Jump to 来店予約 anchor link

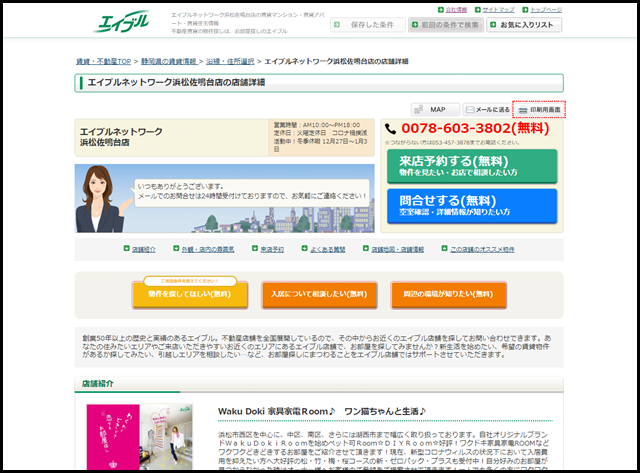click(272, 249)
